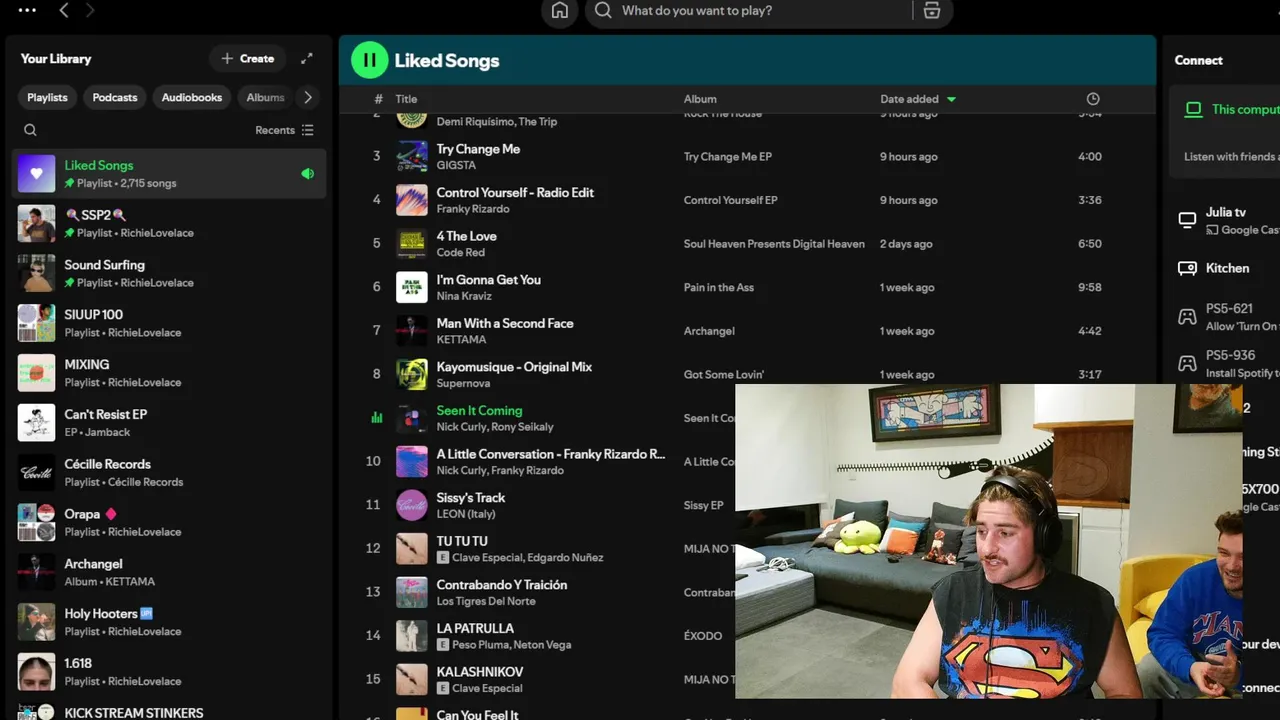Click I'm Gonna Get You album art

pyautogui.click(x=412, y=287)
